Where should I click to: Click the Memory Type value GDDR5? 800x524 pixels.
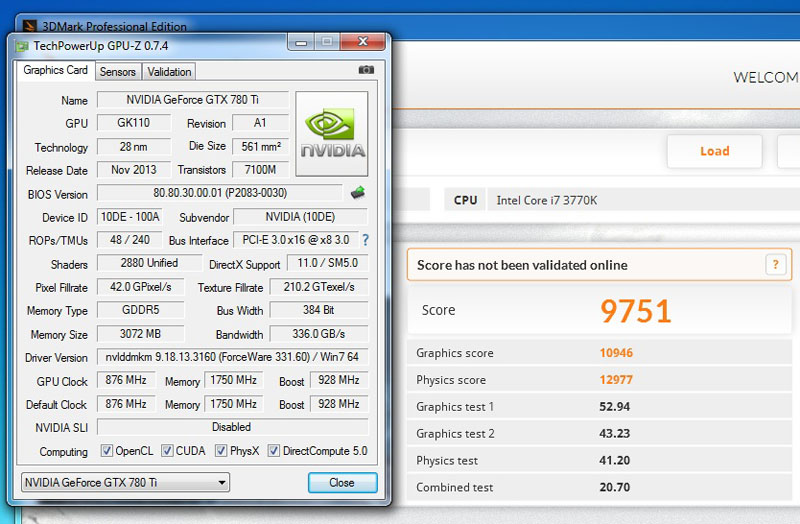pos(140,310)
